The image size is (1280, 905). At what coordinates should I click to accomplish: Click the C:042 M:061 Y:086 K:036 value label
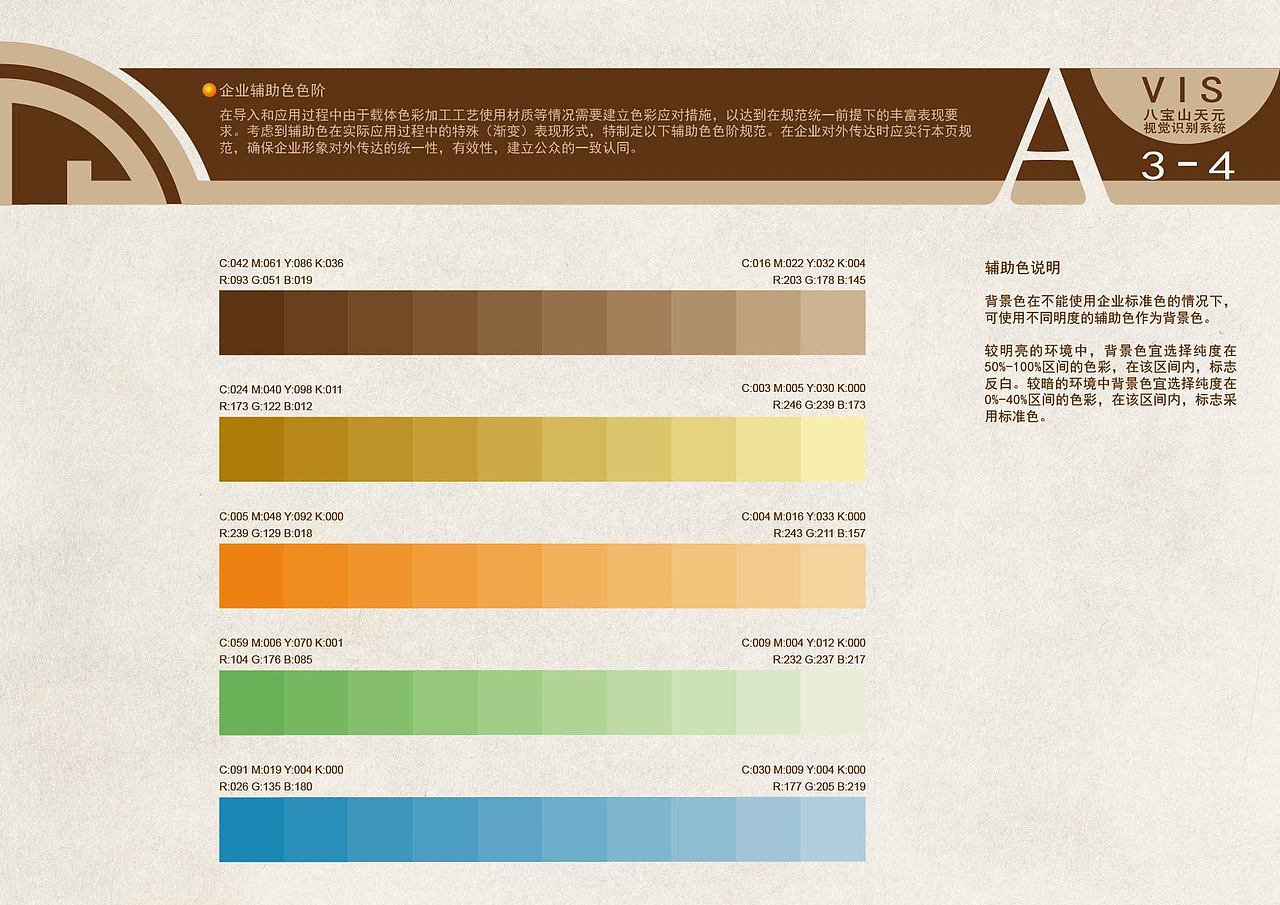tap(280, 263)
